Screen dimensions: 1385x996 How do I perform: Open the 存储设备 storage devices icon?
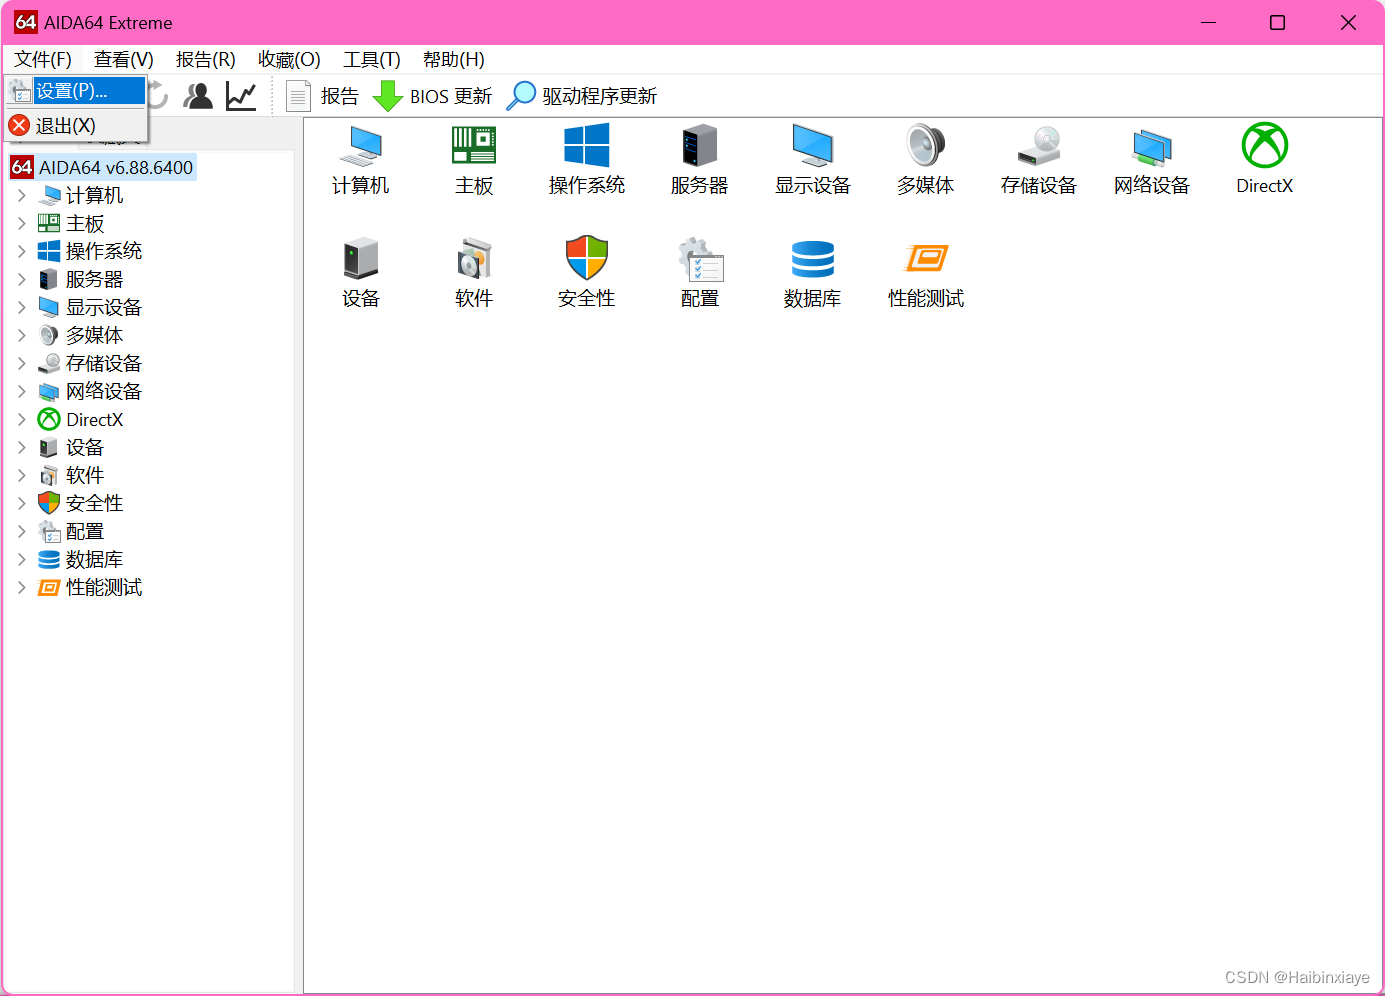(x=1038, y=158)
